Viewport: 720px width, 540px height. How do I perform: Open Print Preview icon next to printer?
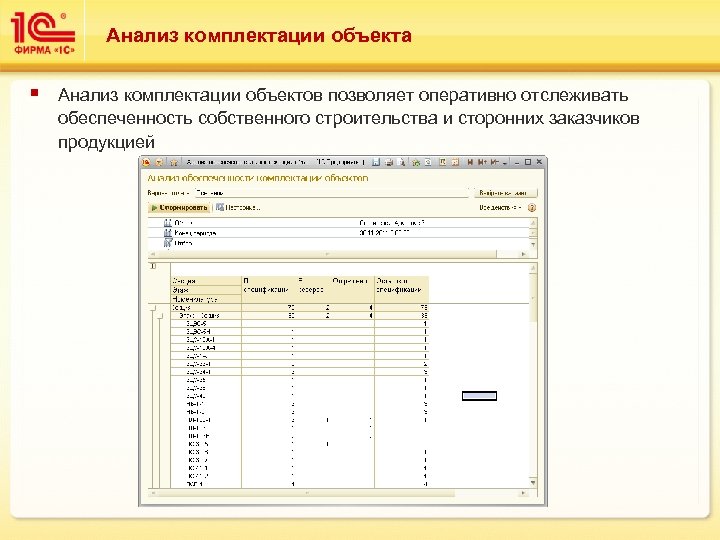coord(401,162)
